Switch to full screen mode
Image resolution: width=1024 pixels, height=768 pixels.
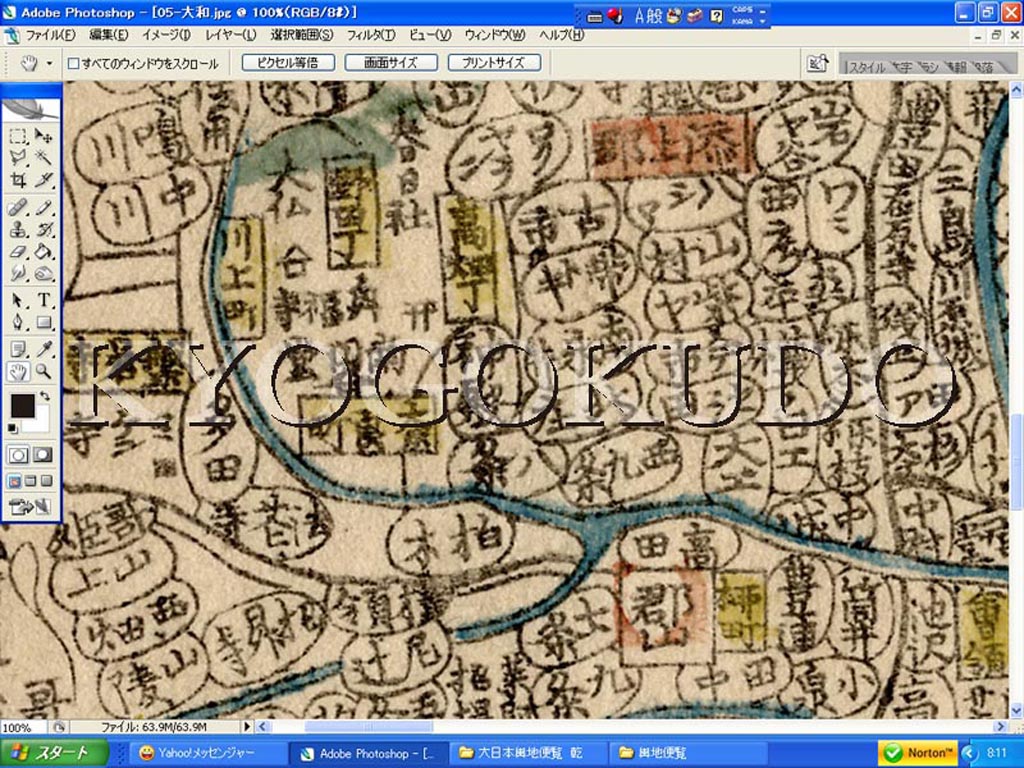(46, 482)
